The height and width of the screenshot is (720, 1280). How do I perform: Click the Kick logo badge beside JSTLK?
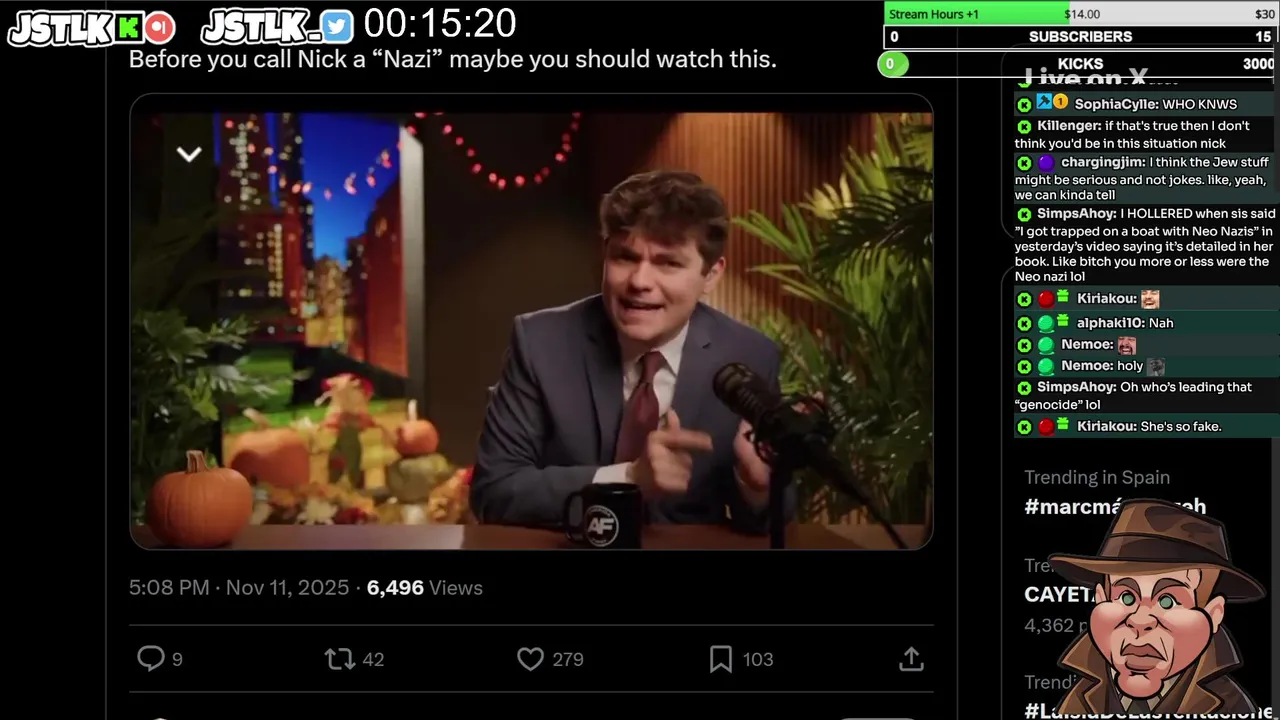tap(128, 27)
